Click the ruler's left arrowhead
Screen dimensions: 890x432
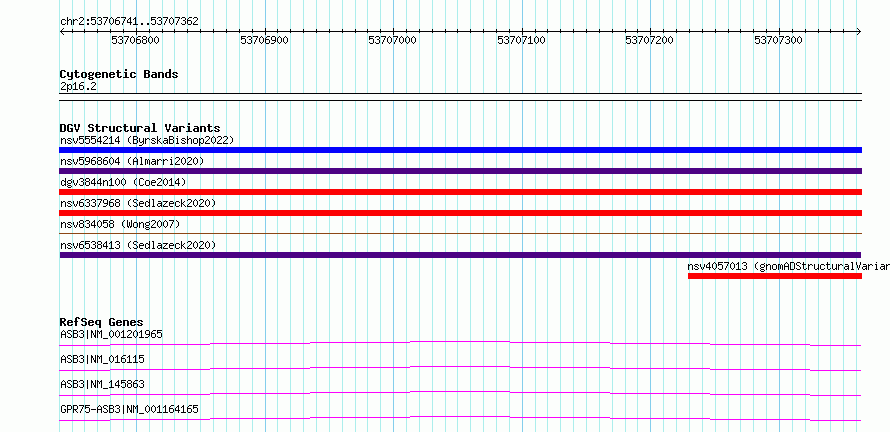point(62,31)
